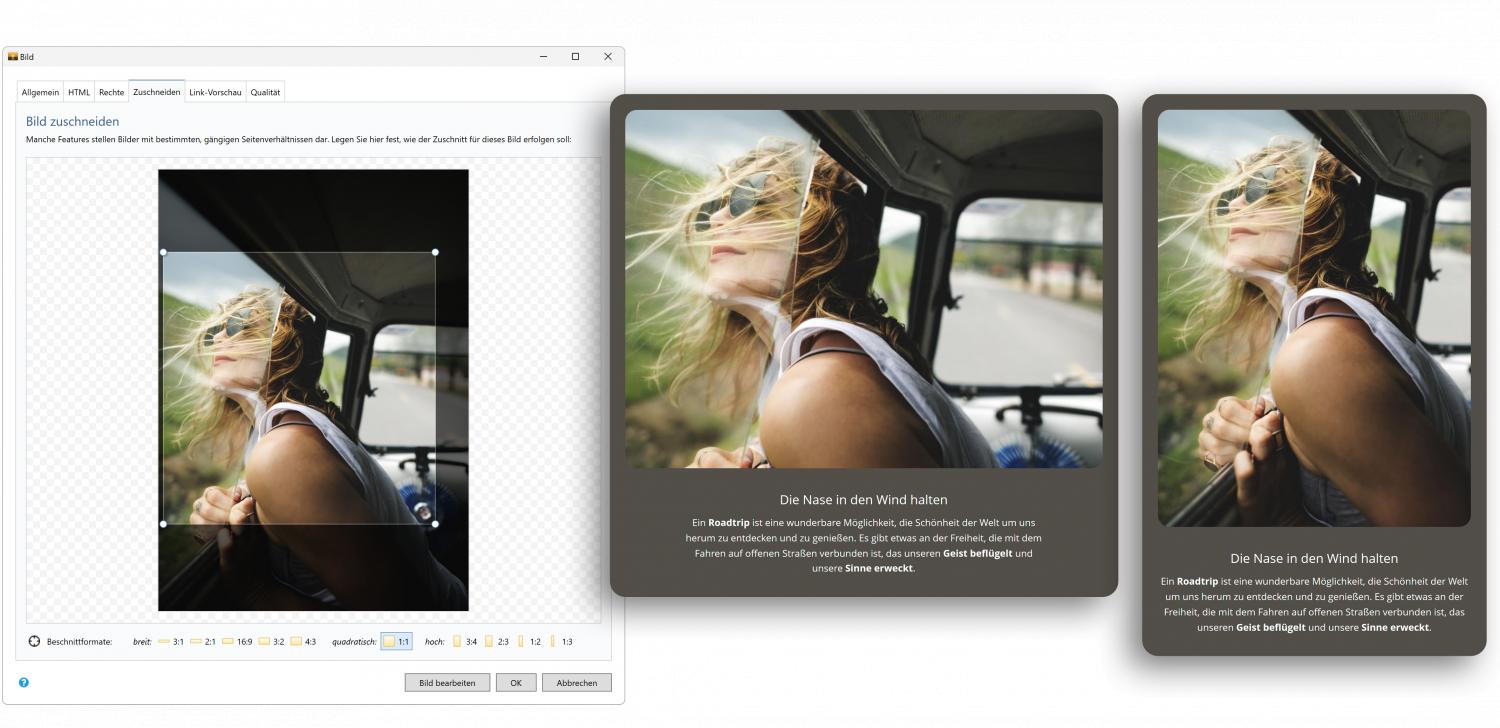Choose the 3:2 crop format
1500x728 pixels.
click(271, 642)
